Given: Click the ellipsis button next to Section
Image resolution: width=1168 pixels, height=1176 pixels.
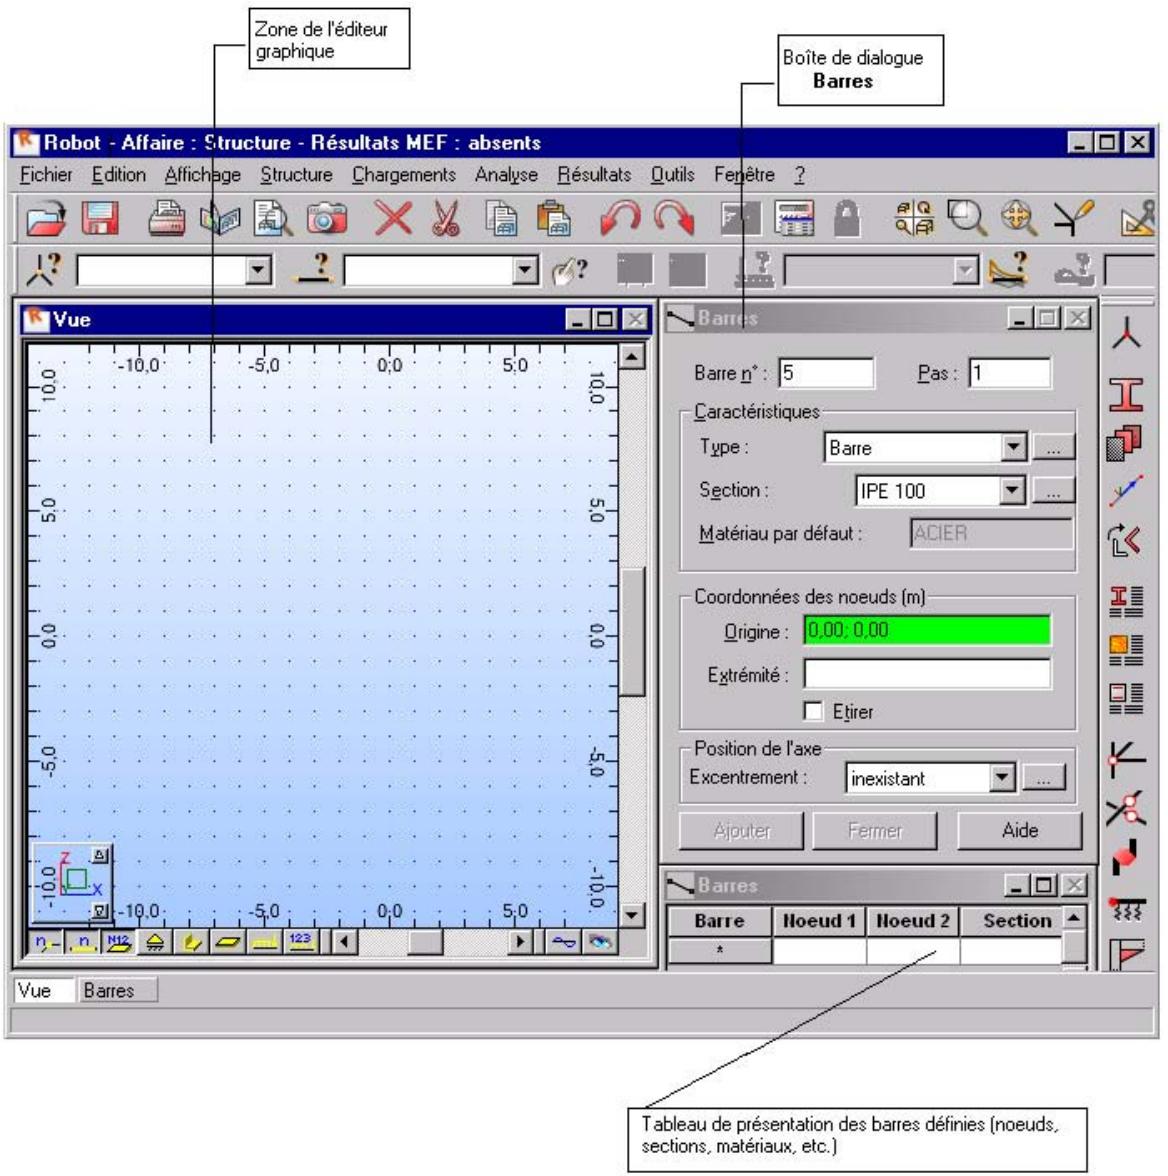Looking at the screenshot, I should (1053, 491).
